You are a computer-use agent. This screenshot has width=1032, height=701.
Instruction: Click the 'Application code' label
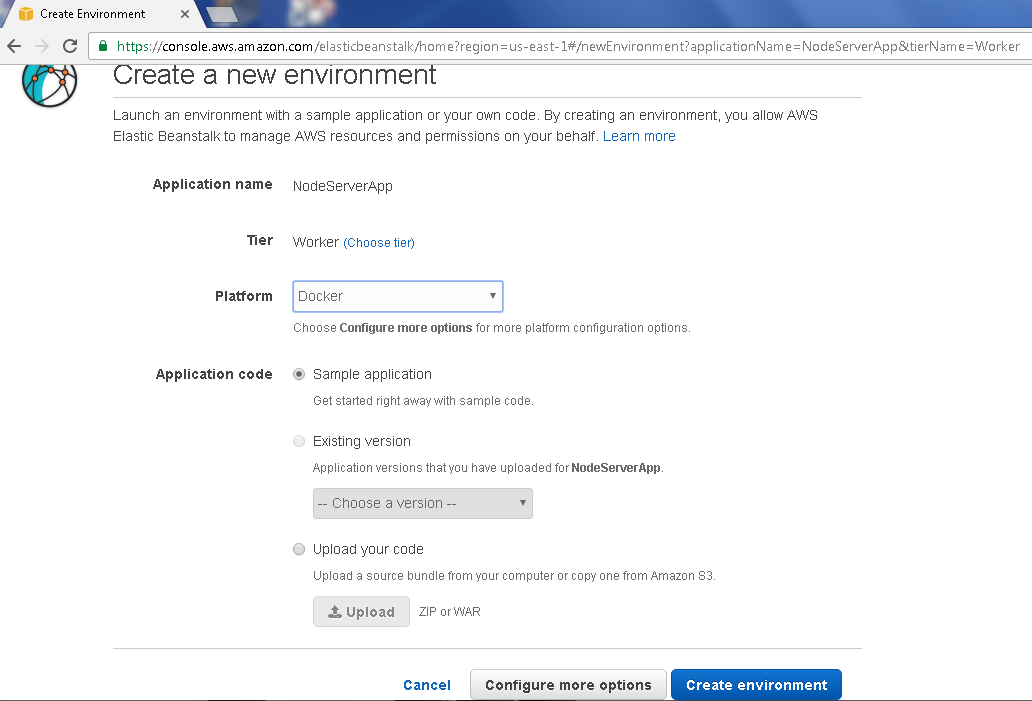click(214, 374)
